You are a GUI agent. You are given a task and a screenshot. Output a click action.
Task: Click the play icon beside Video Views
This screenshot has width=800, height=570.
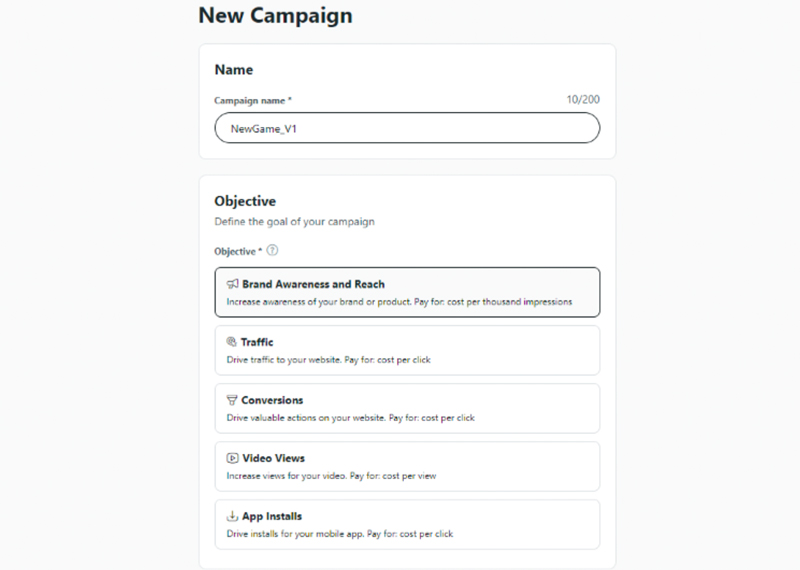pyautogui.click(x=232, y=458)
